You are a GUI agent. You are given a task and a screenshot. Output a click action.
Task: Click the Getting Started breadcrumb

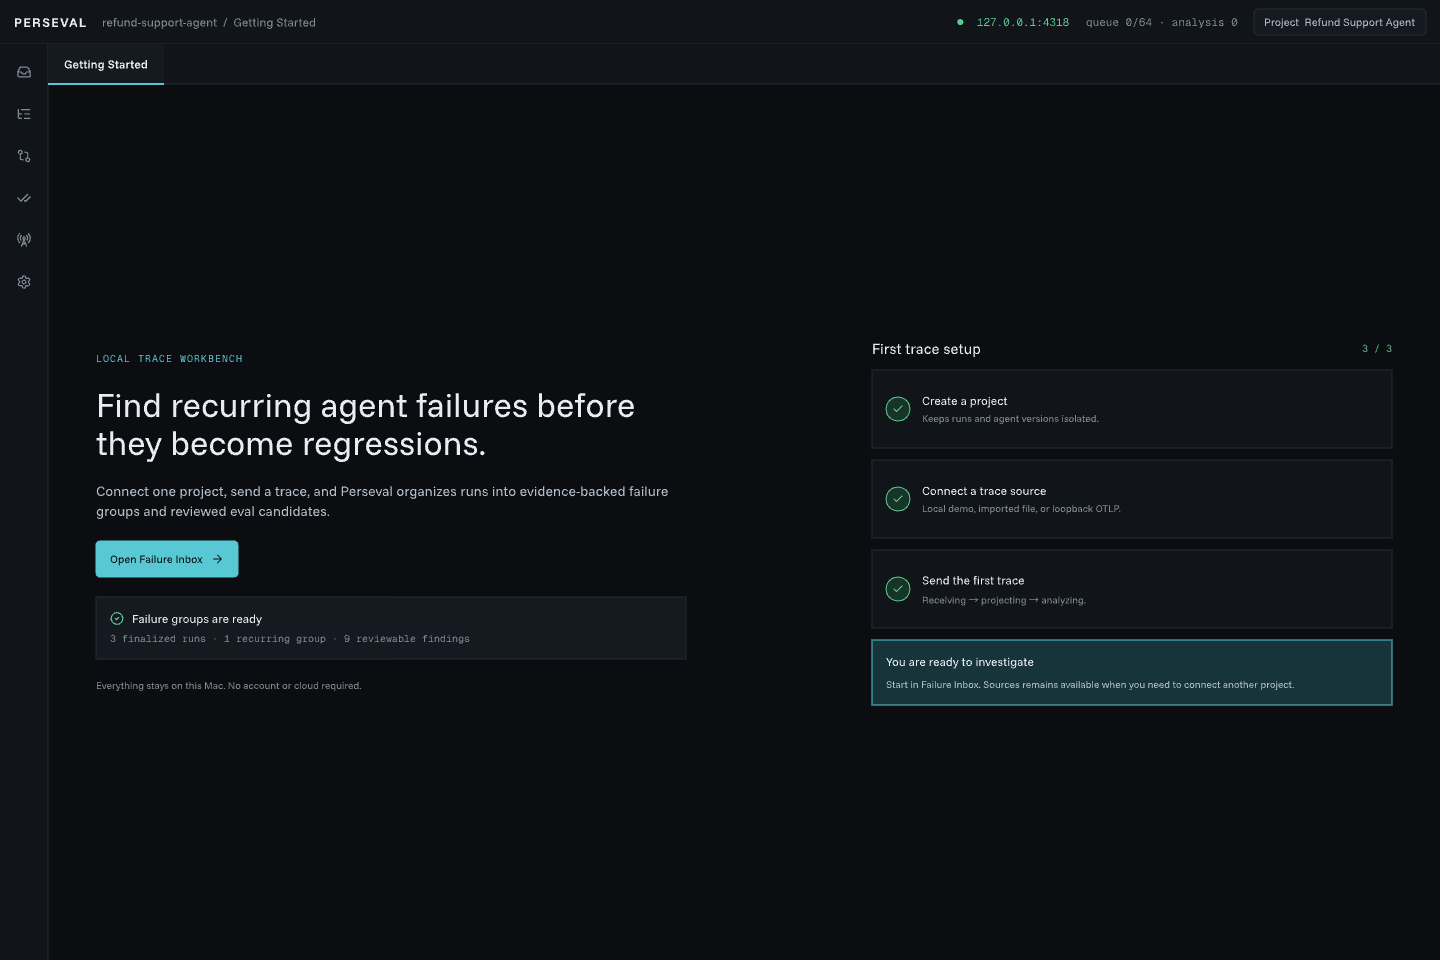coord(274,22)
